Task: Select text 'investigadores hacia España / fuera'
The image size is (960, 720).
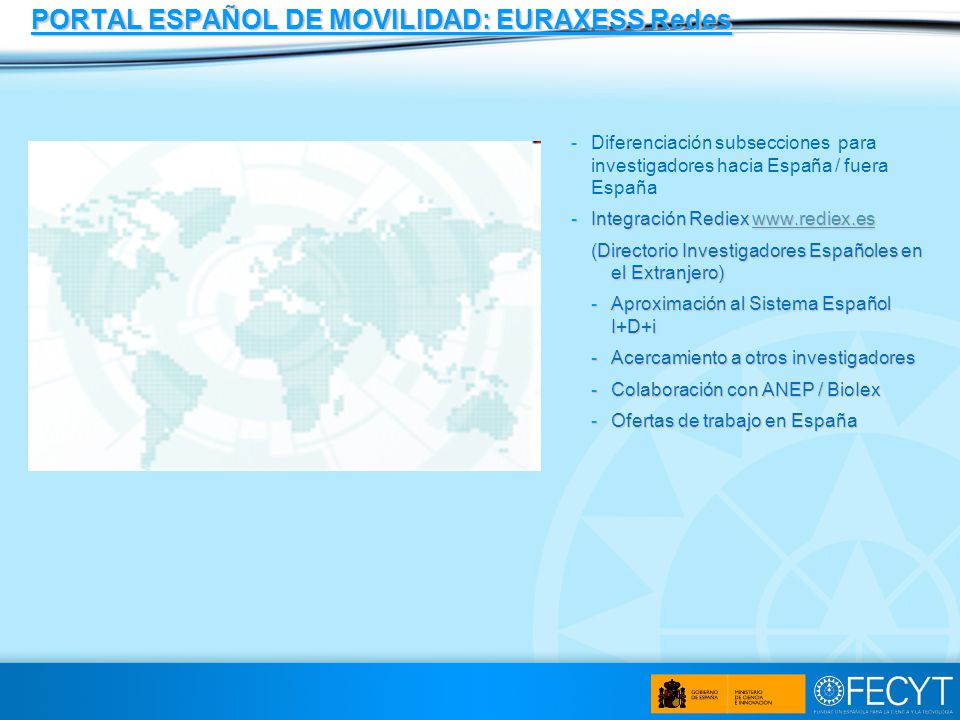Action: click(x=739, y=165)
